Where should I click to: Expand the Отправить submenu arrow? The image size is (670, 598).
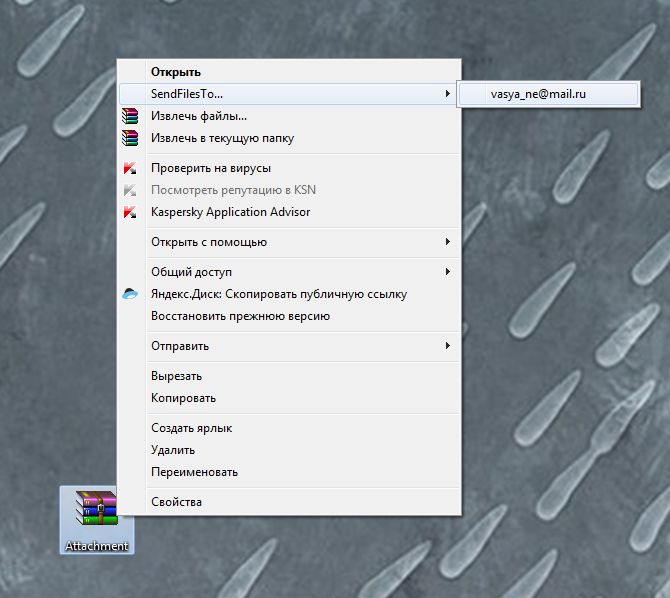pos(447,346)
